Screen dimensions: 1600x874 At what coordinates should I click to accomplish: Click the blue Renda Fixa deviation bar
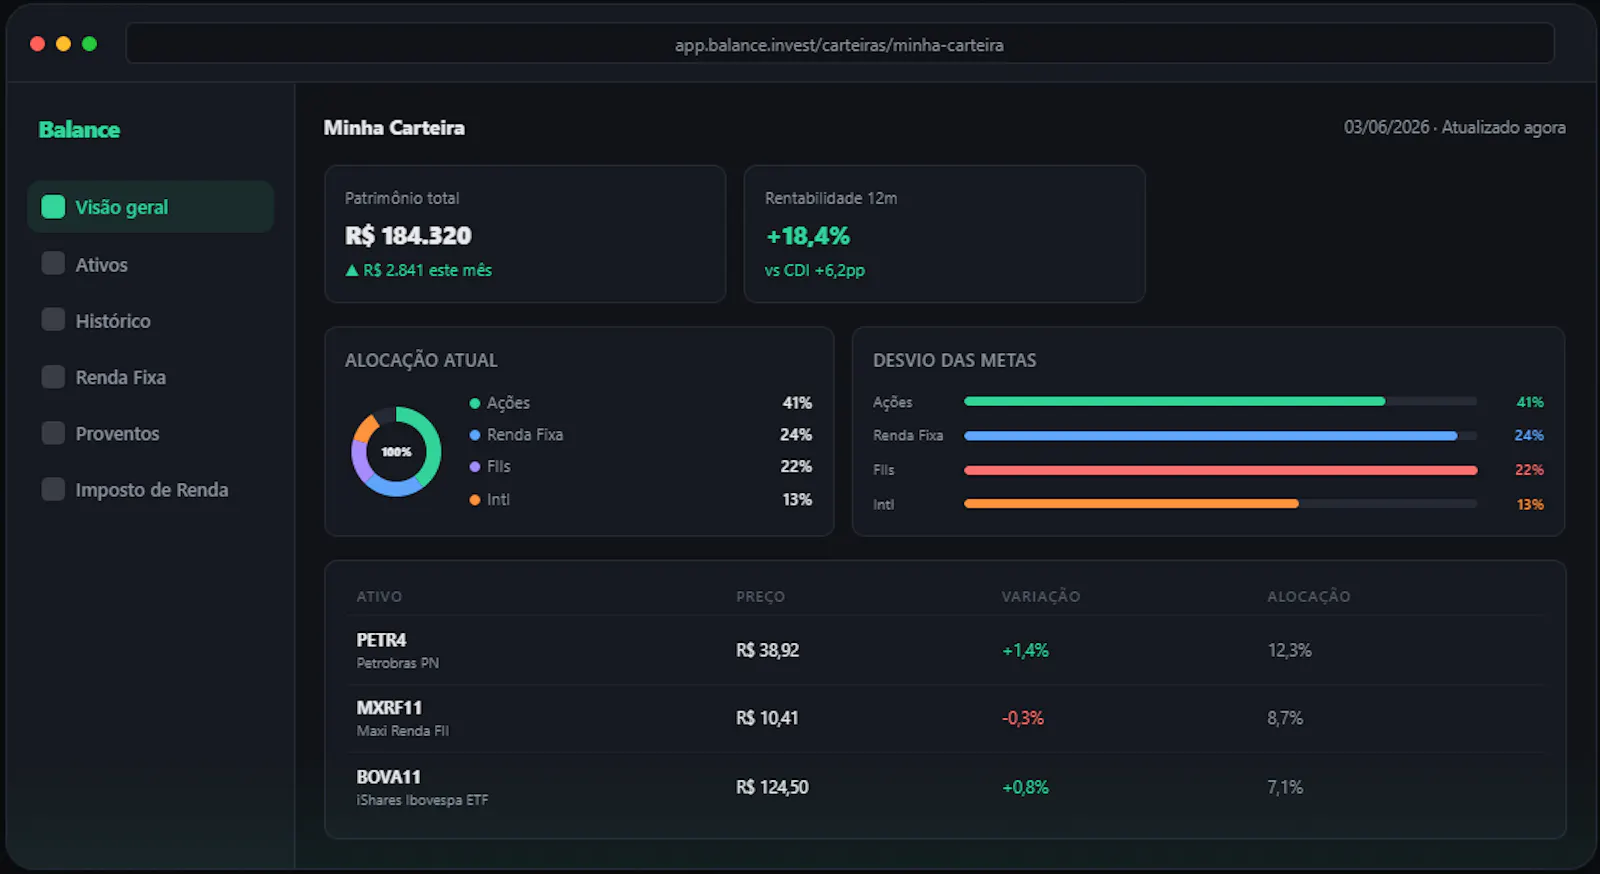(1210, 436)
